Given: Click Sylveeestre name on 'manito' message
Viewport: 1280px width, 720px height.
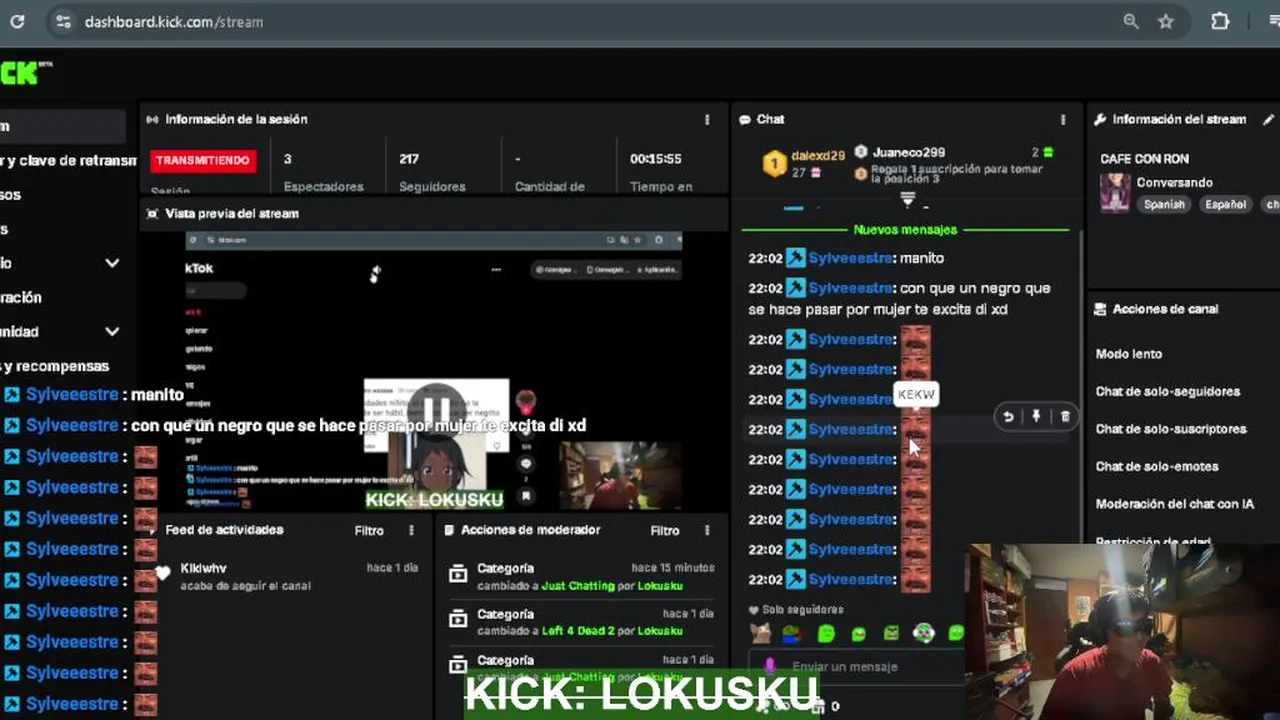Looking at the screenshot, I should [851, 258].
